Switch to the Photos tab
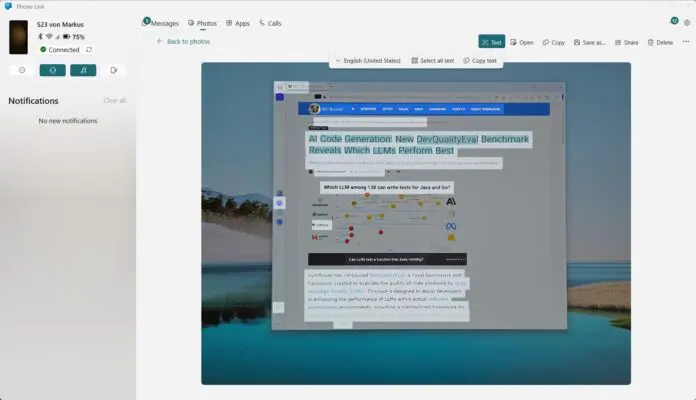 pyautogui.click(x=202, y=23)
